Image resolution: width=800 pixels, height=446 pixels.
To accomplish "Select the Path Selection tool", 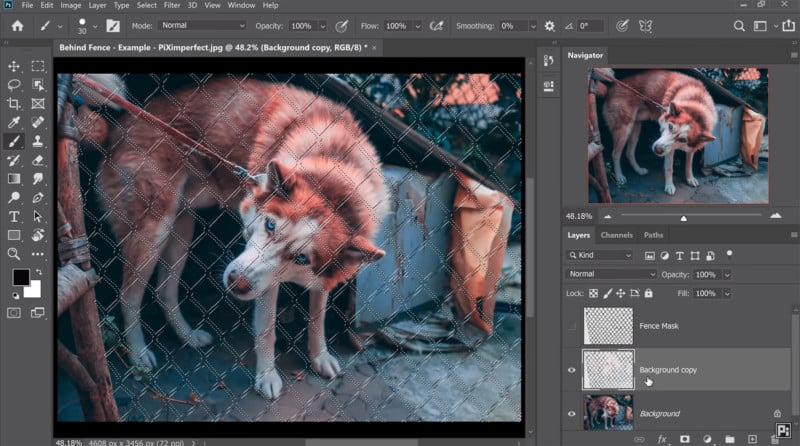I will 38,216.
